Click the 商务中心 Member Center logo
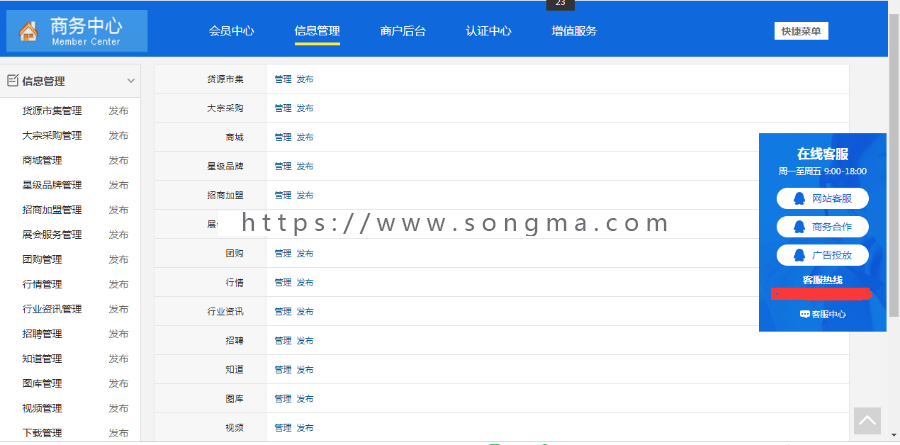 77,31
